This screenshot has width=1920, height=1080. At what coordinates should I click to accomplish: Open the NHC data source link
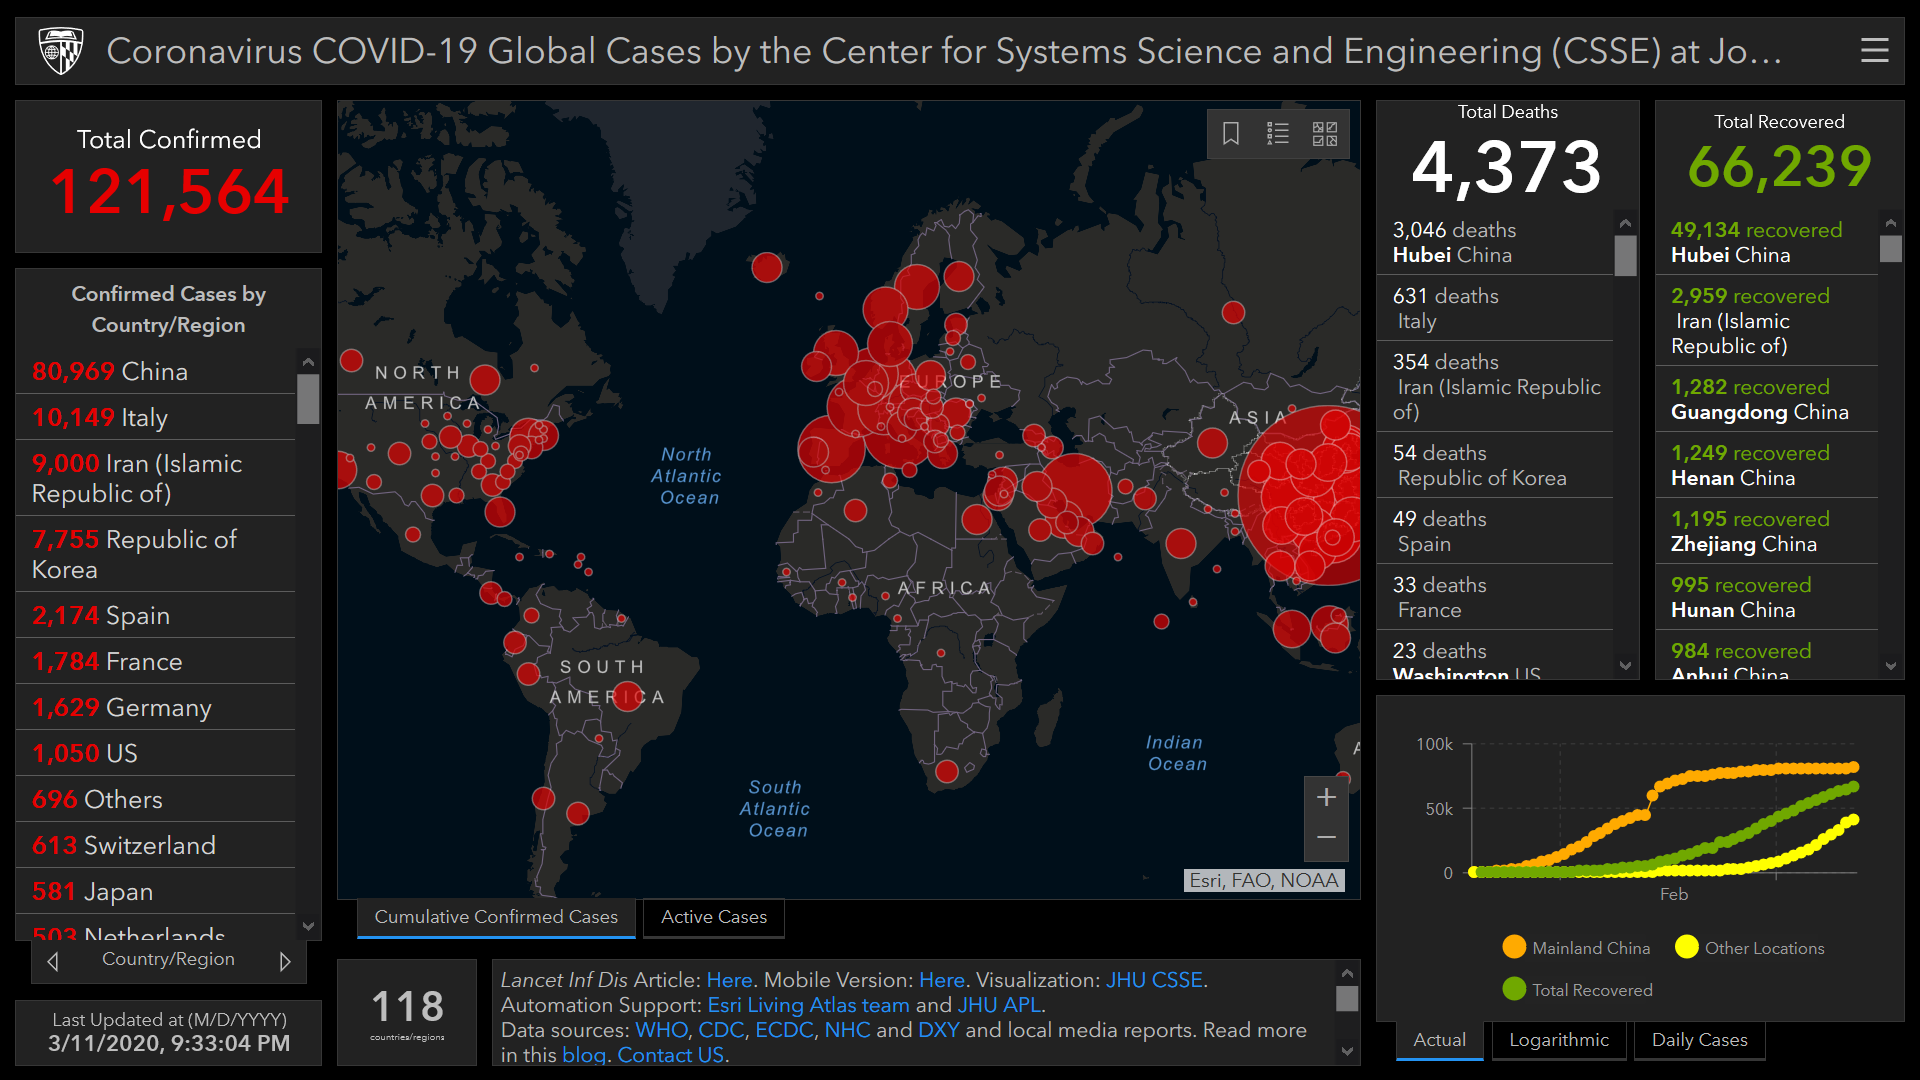(847, 1030)
